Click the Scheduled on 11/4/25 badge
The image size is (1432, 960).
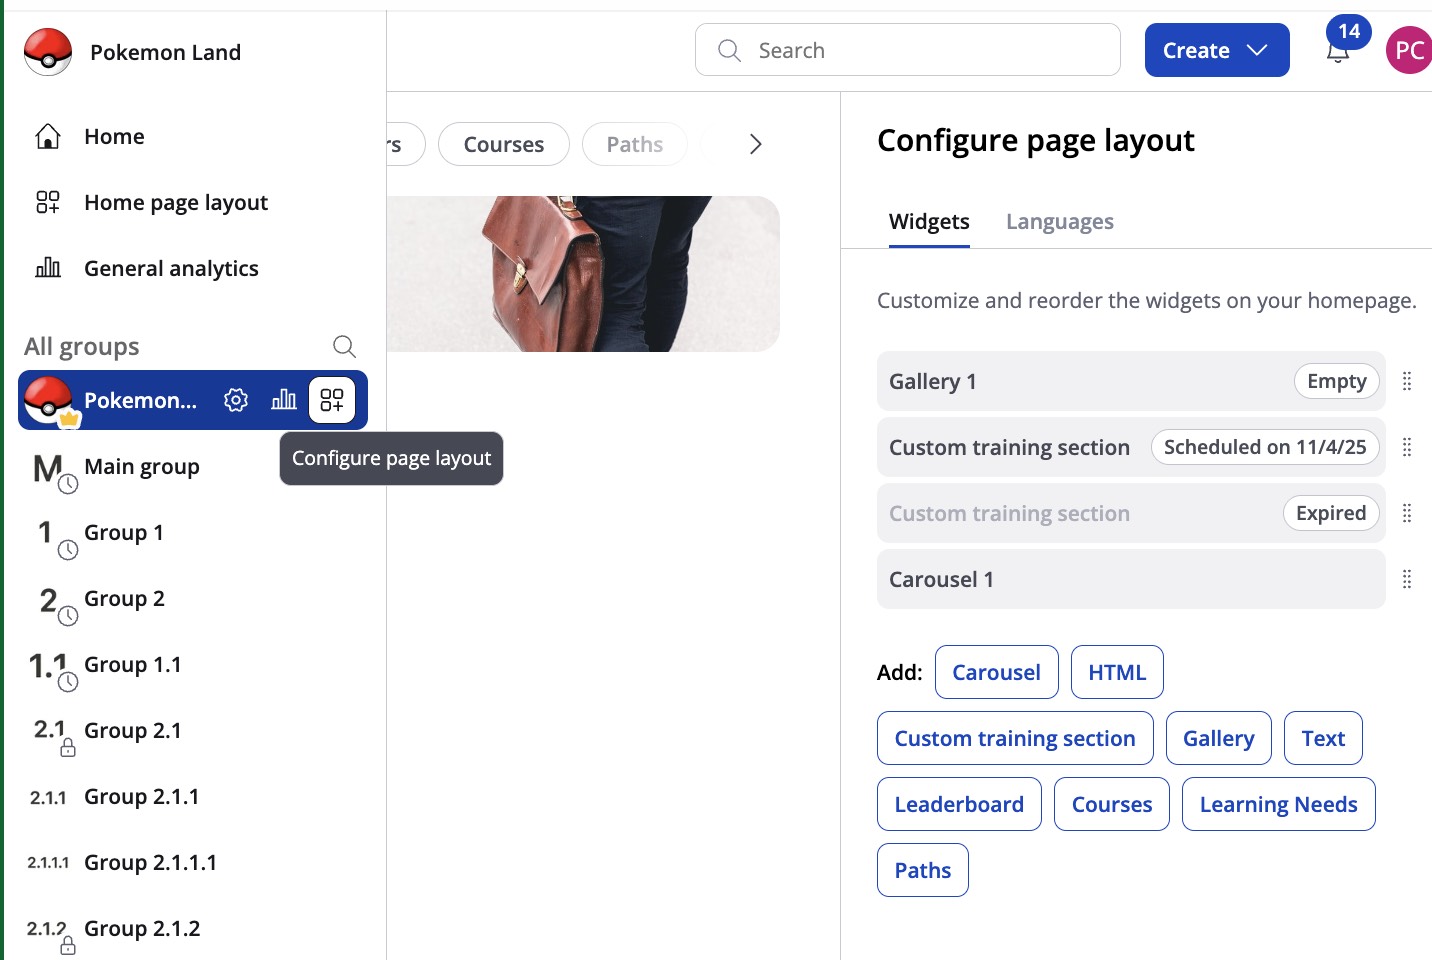tap(1265, 447)
